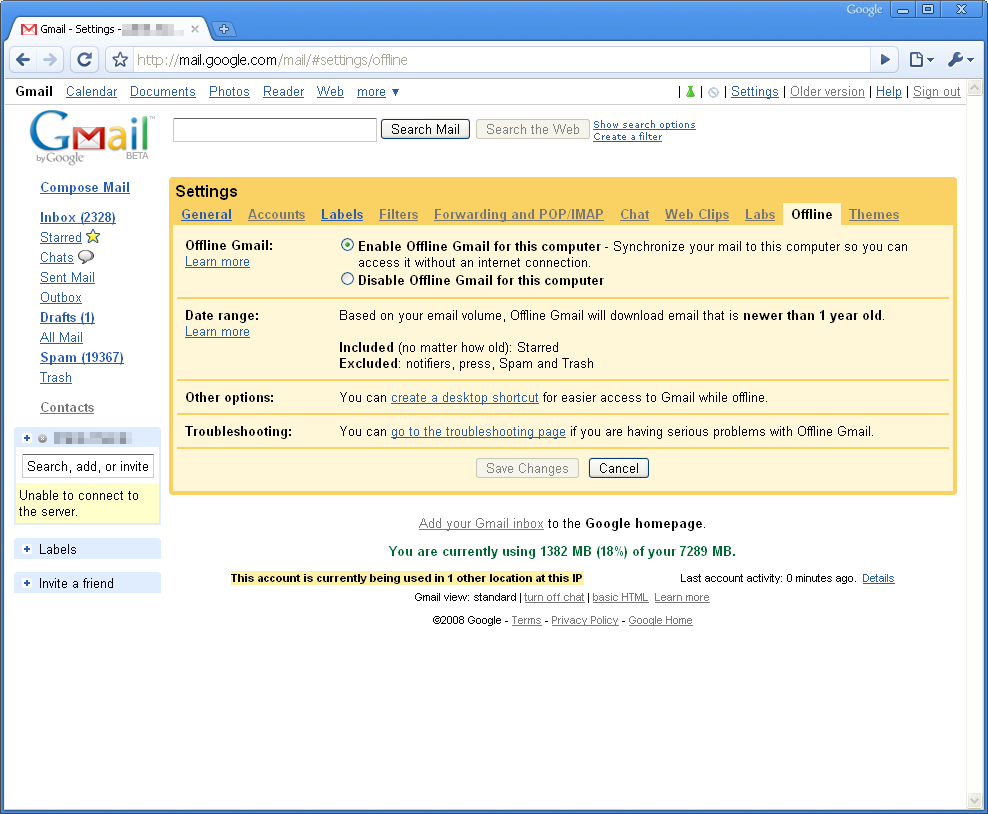Close the Gmail - Settings tab
The height and width of the screenshot is (814, 988).
[195, 29]
